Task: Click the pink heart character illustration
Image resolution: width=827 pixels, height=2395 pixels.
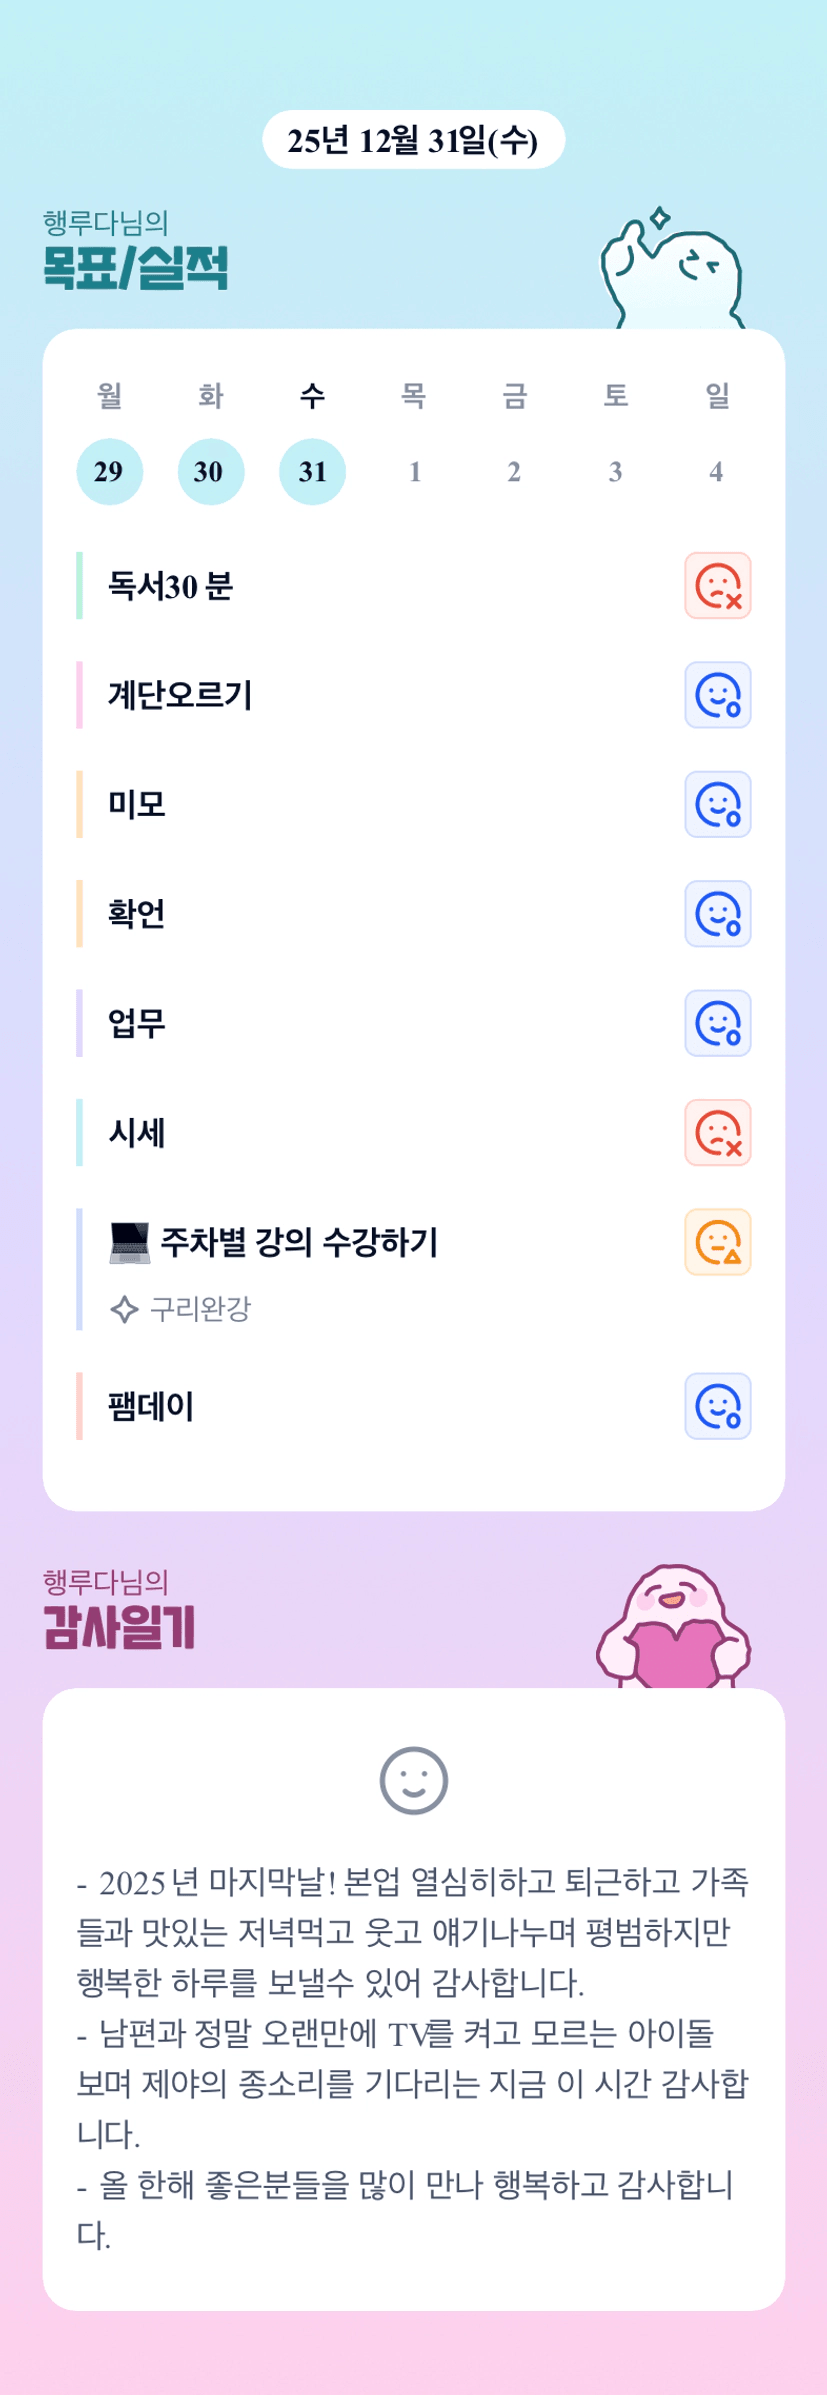Action: pyautogui.click(x=674, y=1628)
